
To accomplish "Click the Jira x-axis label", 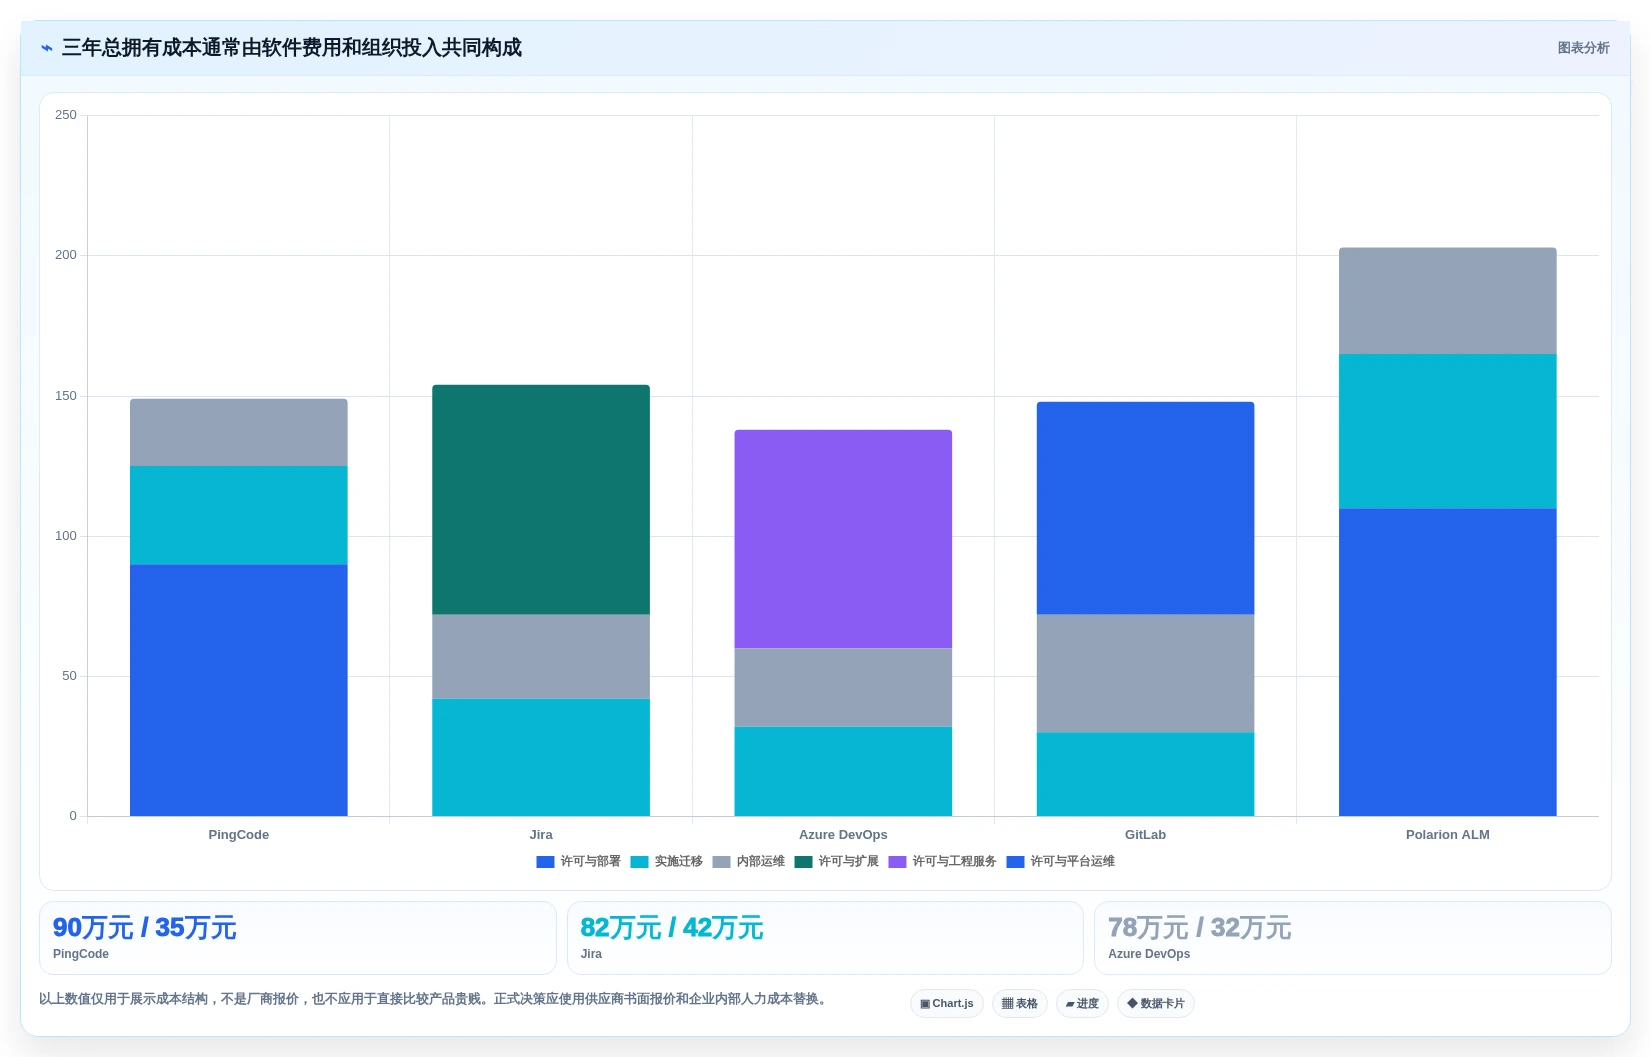I will coord(541,835).
